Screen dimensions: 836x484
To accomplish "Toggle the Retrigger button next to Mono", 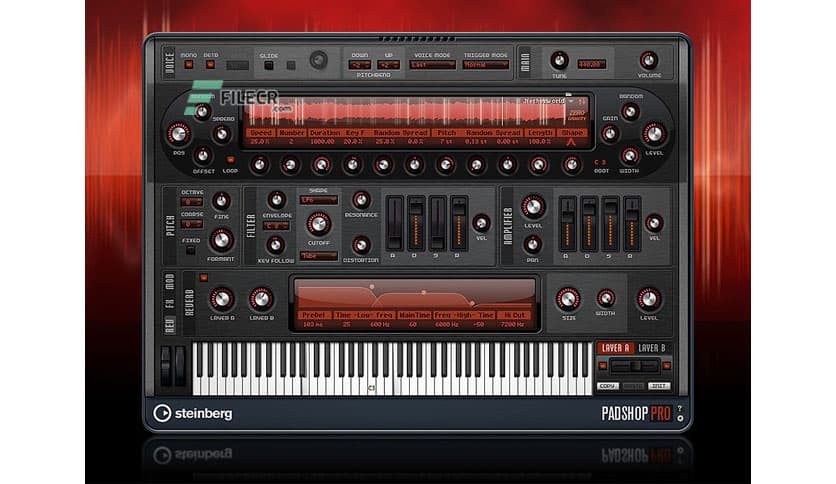I will point(210,66).
